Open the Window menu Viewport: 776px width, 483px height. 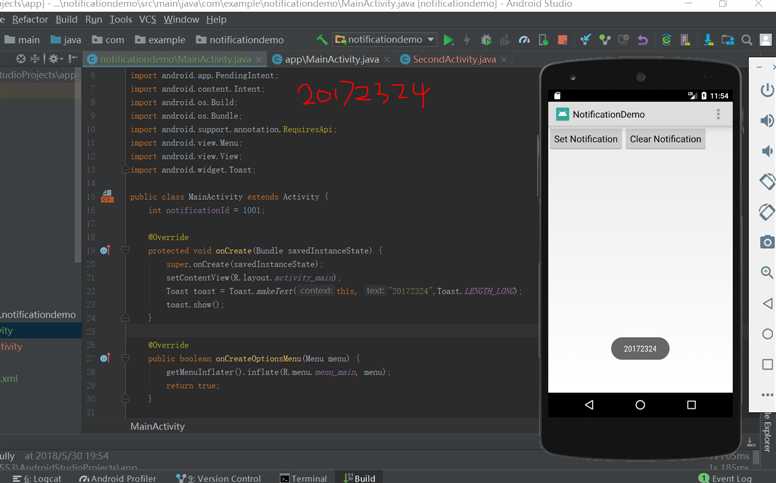(181, 19)
